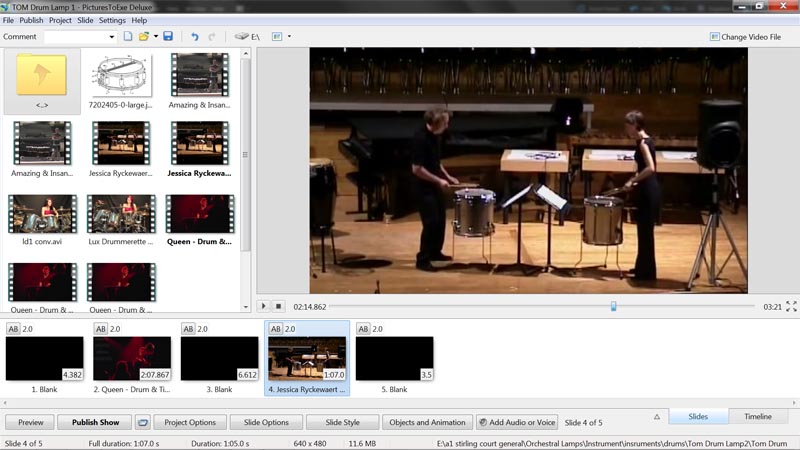
Task: Open the Settings menu
Action: tap(112, 20)
